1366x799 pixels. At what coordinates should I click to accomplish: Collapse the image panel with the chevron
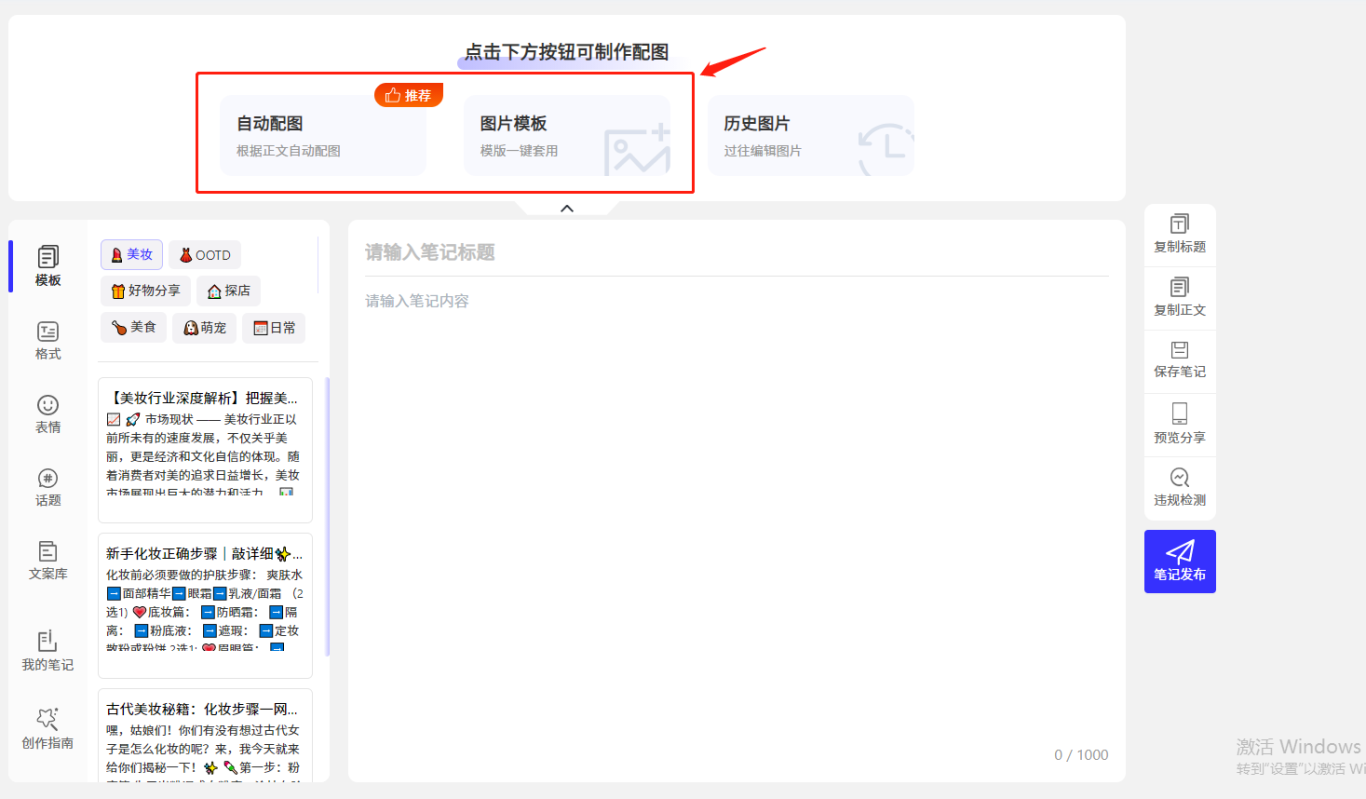coord(567,208)
